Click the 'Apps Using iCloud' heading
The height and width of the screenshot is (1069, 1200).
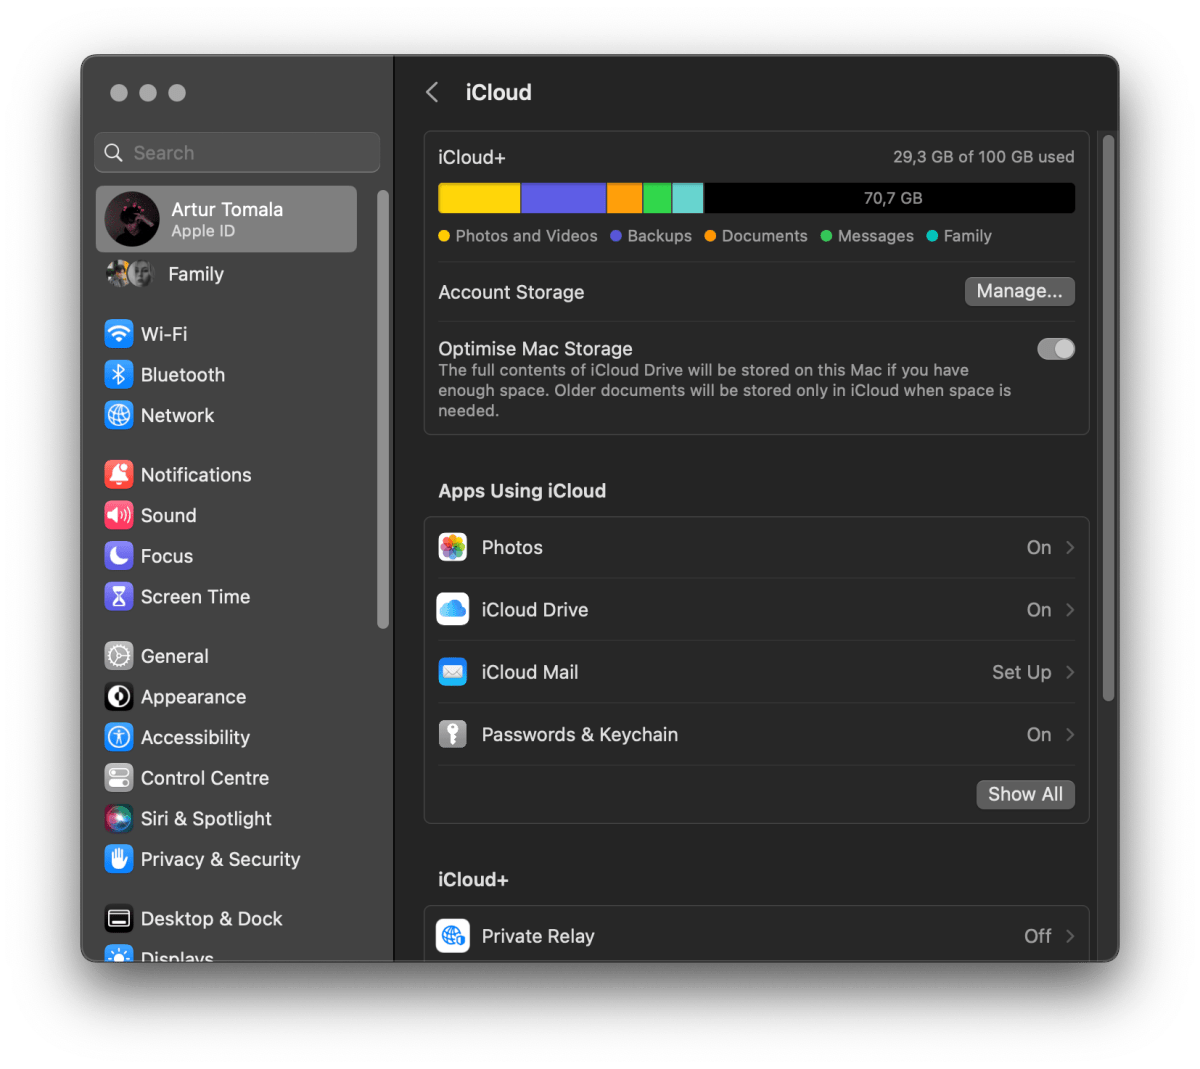click(522, 491)
